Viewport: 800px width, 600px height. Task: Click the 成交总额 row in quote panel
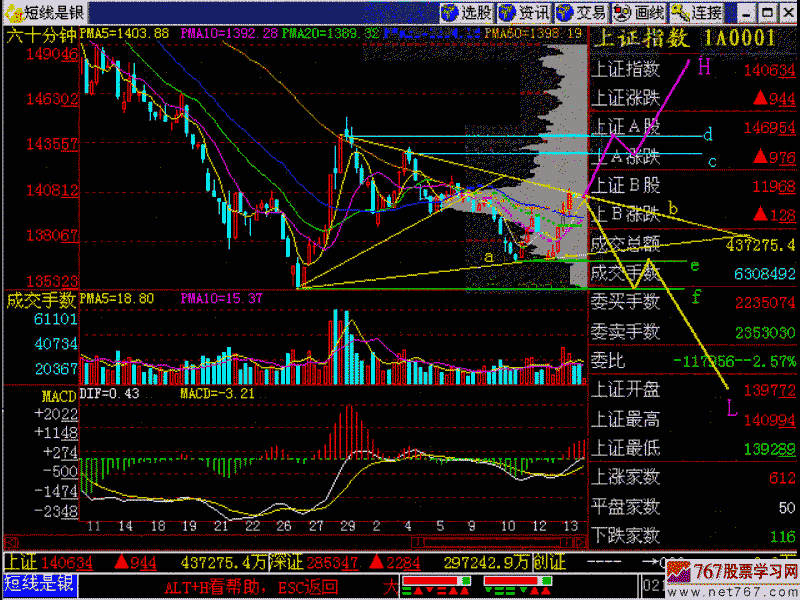tap(626, 243)
